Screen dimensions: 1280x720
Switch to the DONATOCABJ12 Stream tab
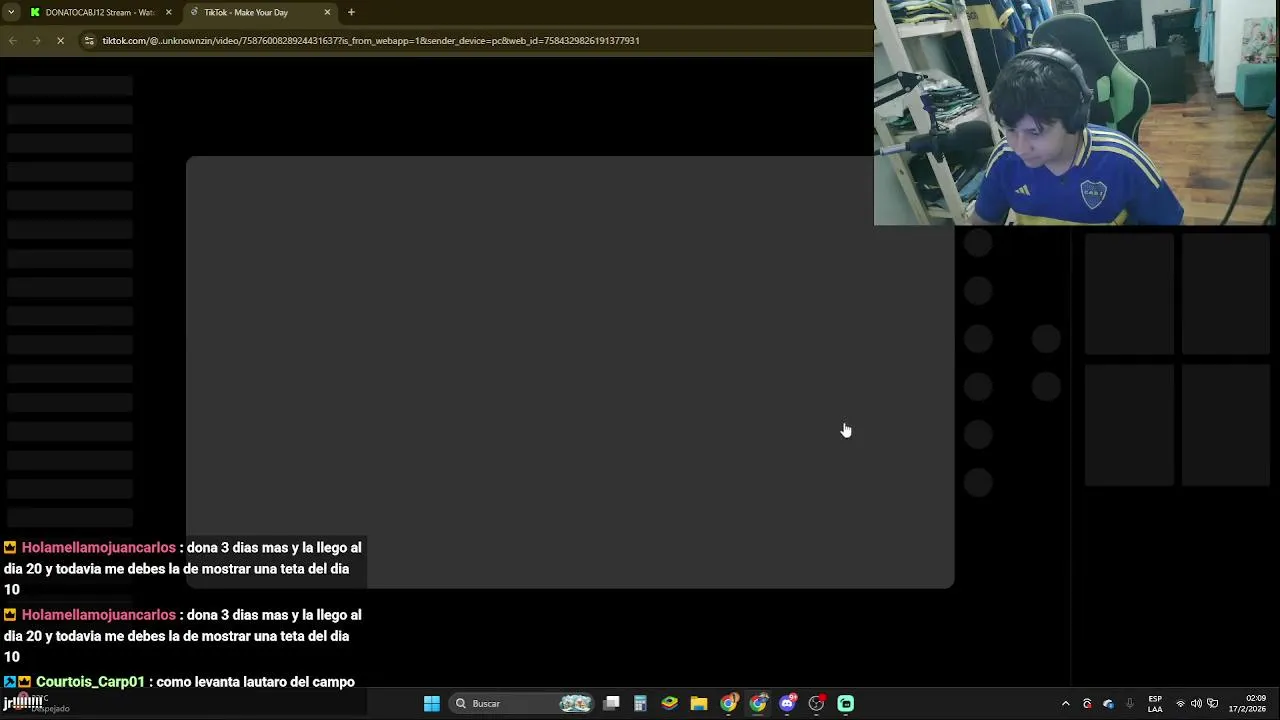[99, 12]
